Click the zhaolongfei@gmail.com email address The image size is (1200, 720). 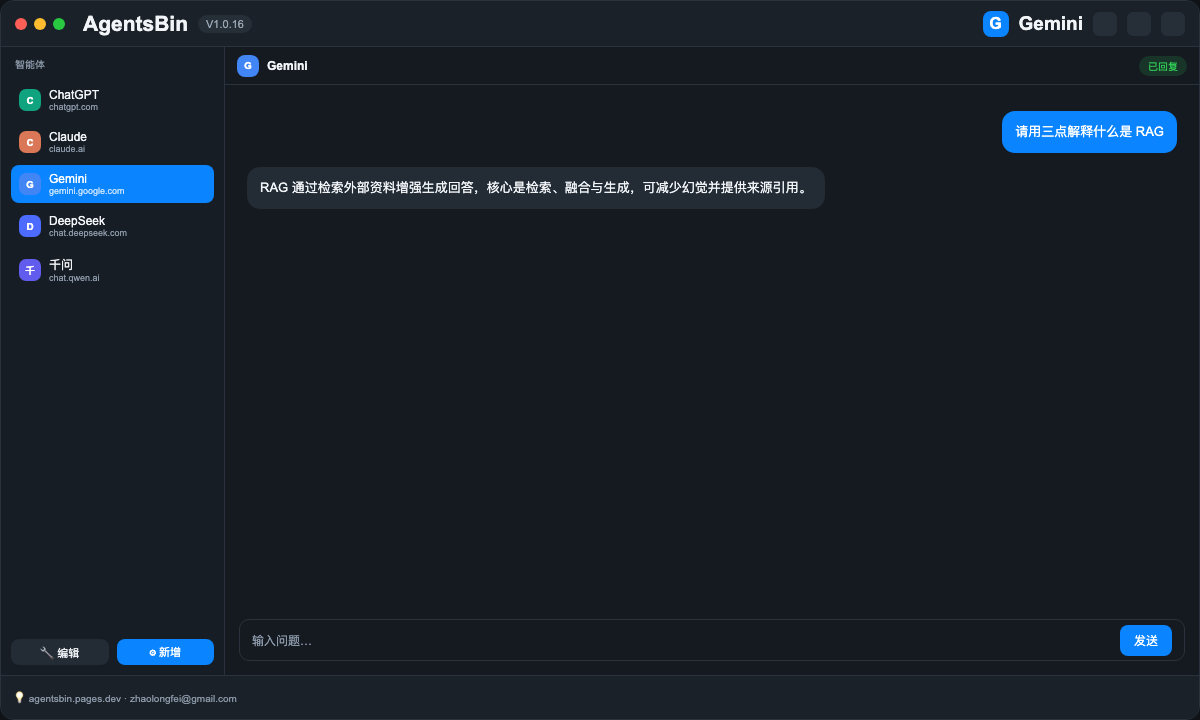(x=183, y=699)
